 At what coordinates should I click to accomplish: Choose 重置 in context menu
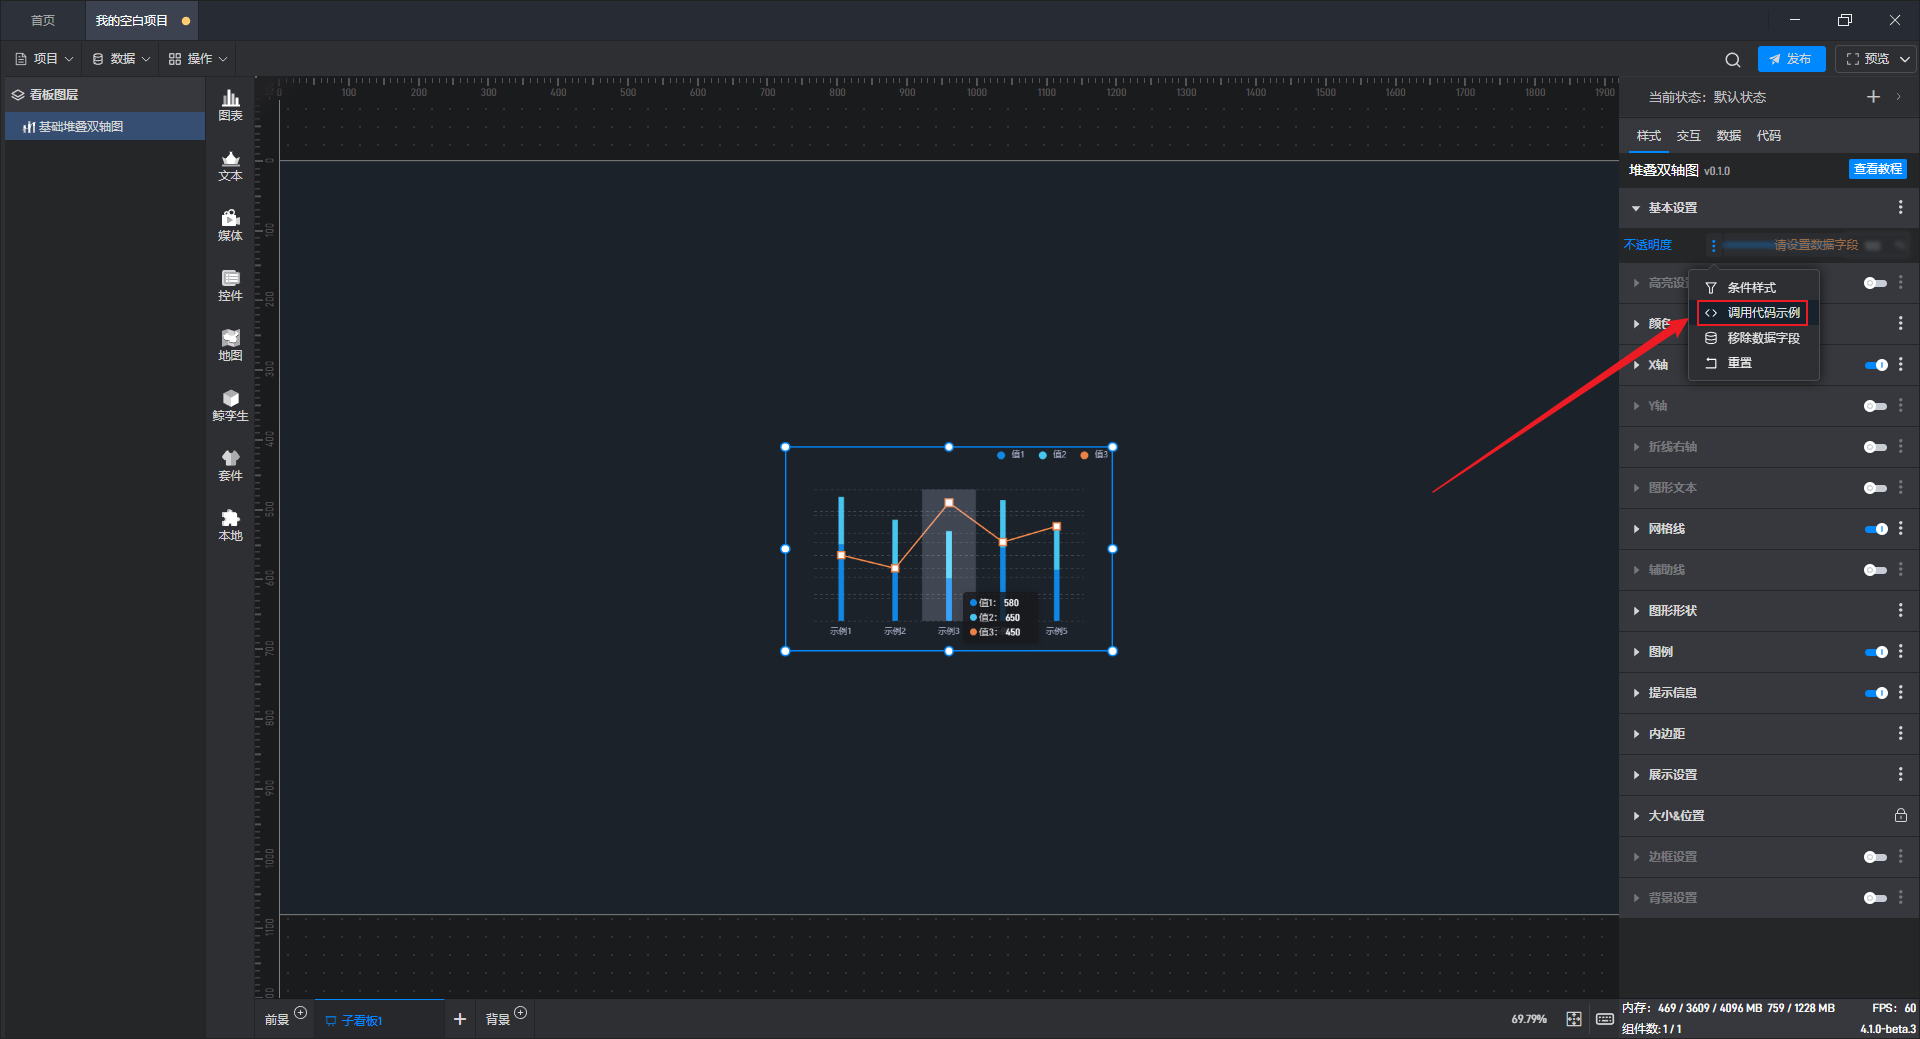(x=1753, y=363)
